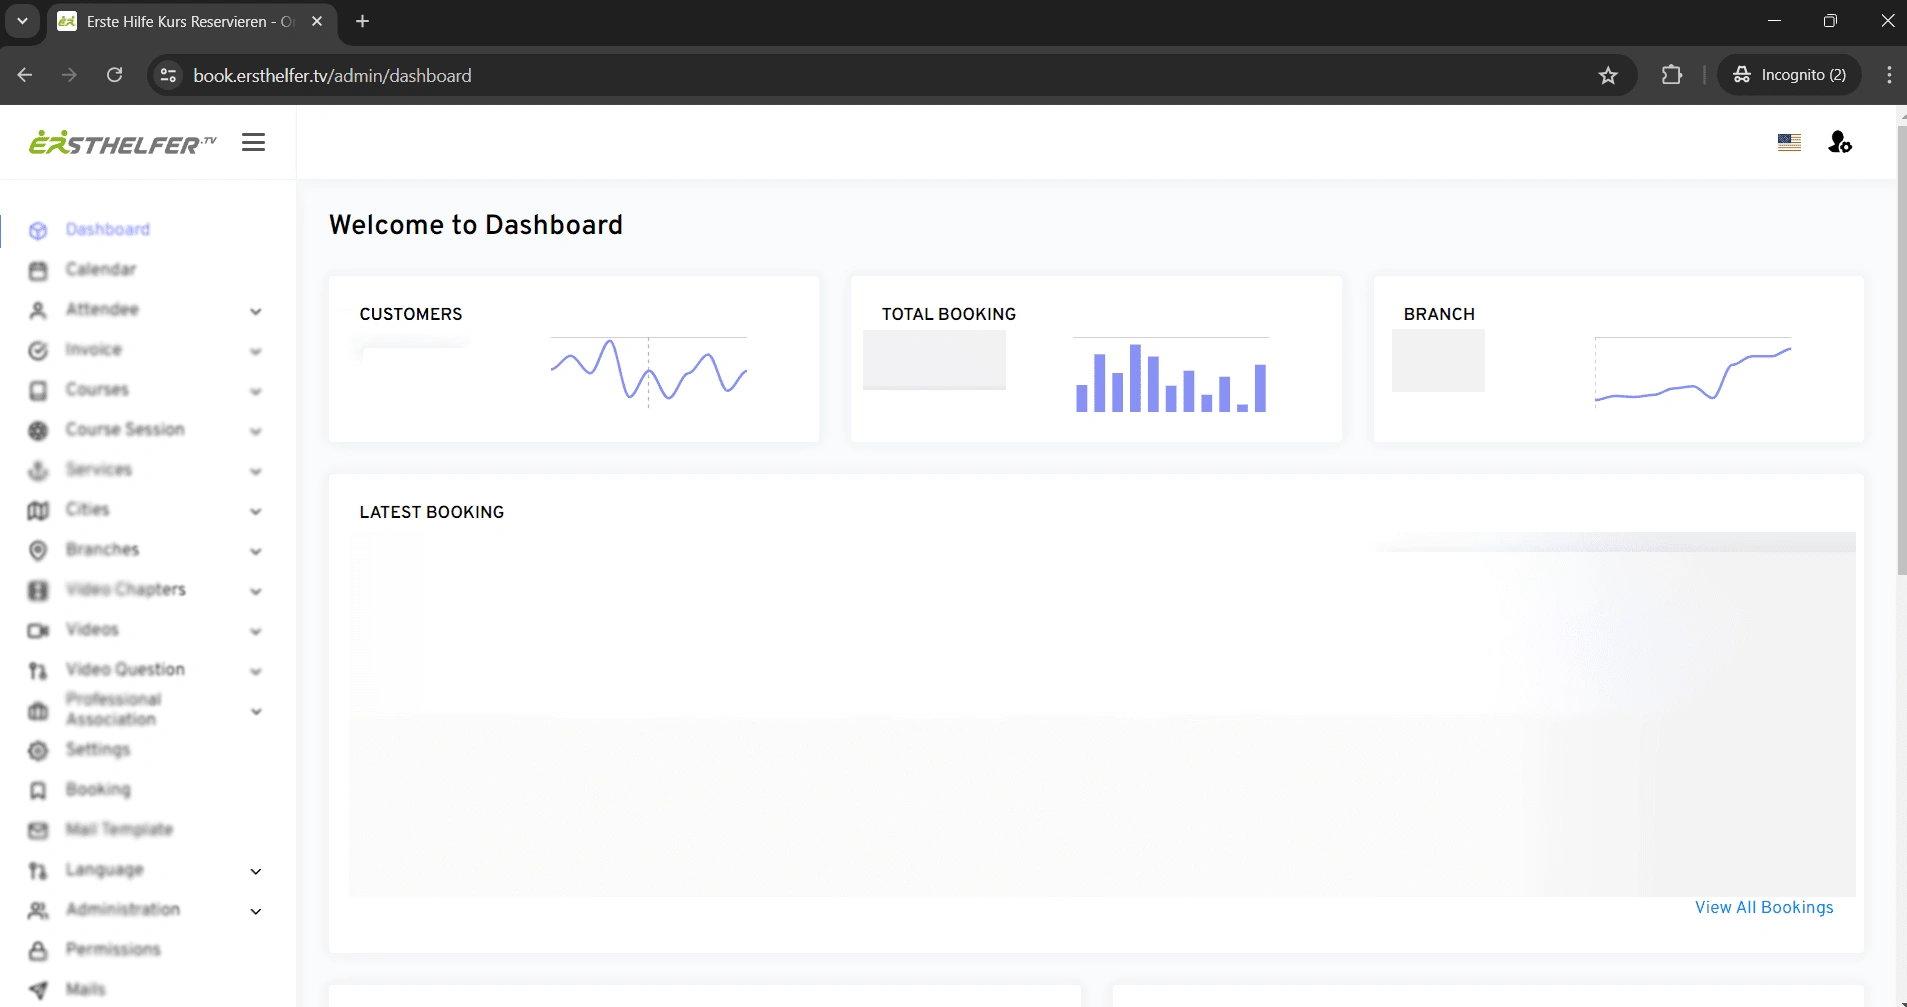Open the Dashboard menu item
The image size is (1907, 1007).
[108, 229]
